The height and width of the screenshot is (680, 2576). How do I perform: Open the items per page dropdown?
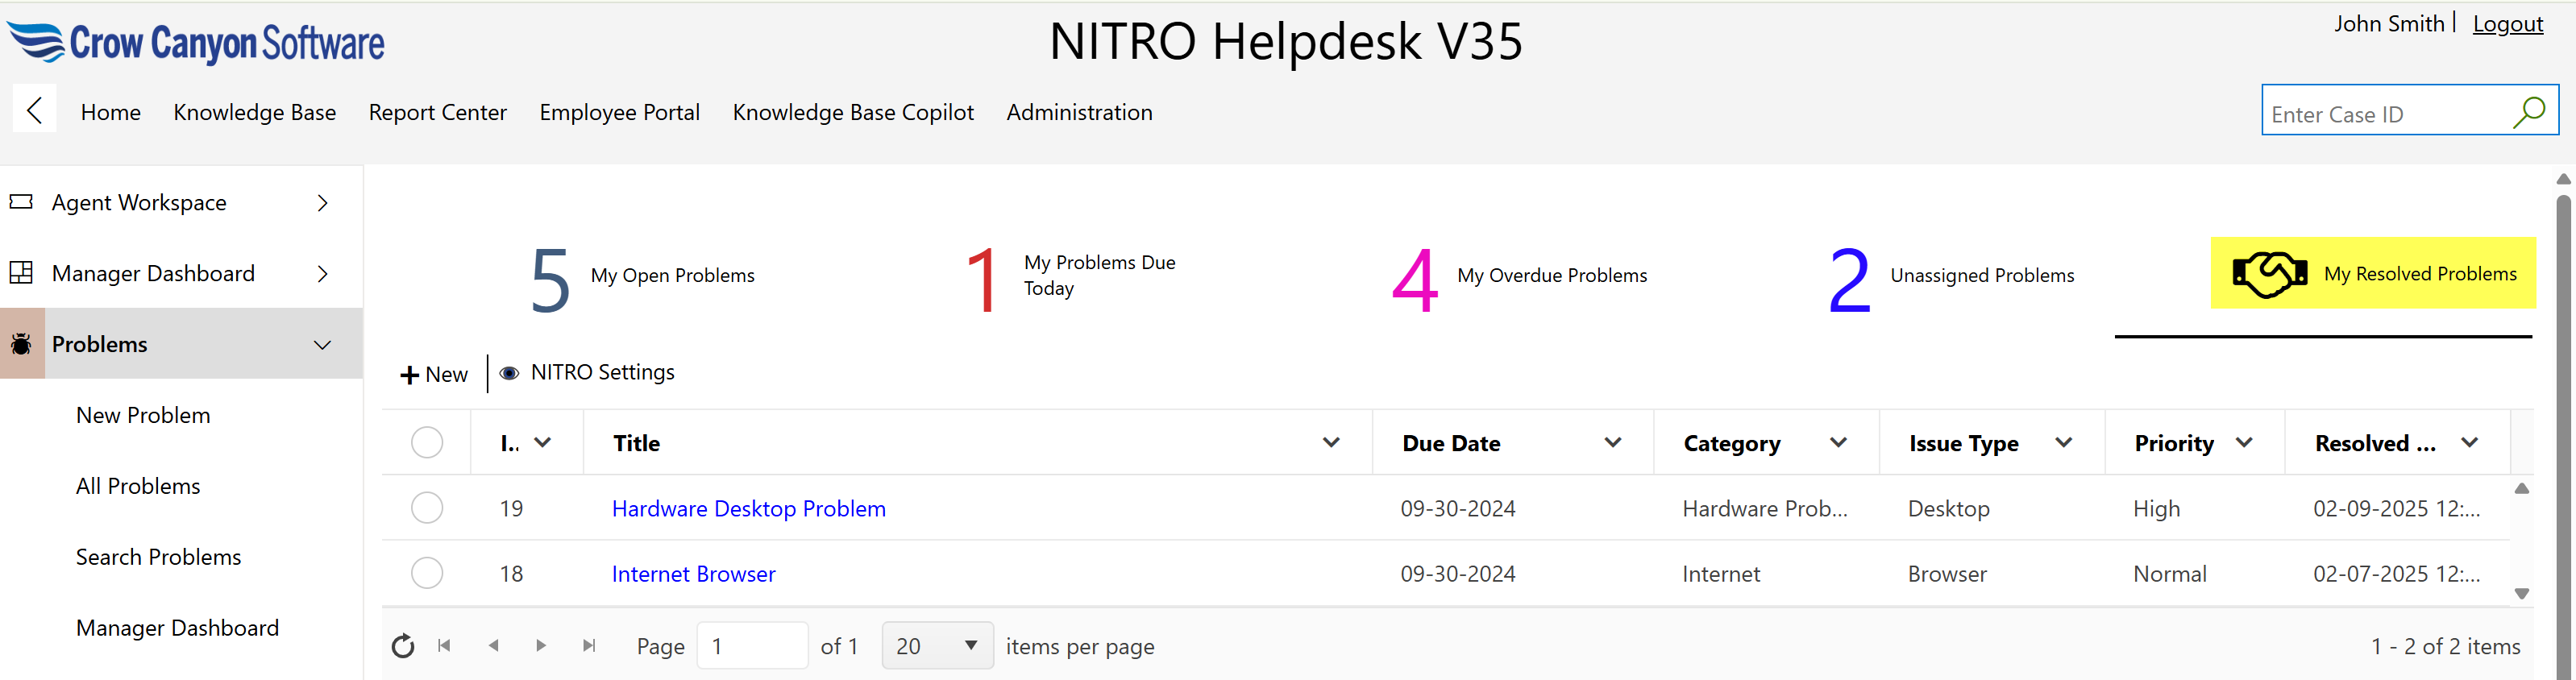point(936,646)
